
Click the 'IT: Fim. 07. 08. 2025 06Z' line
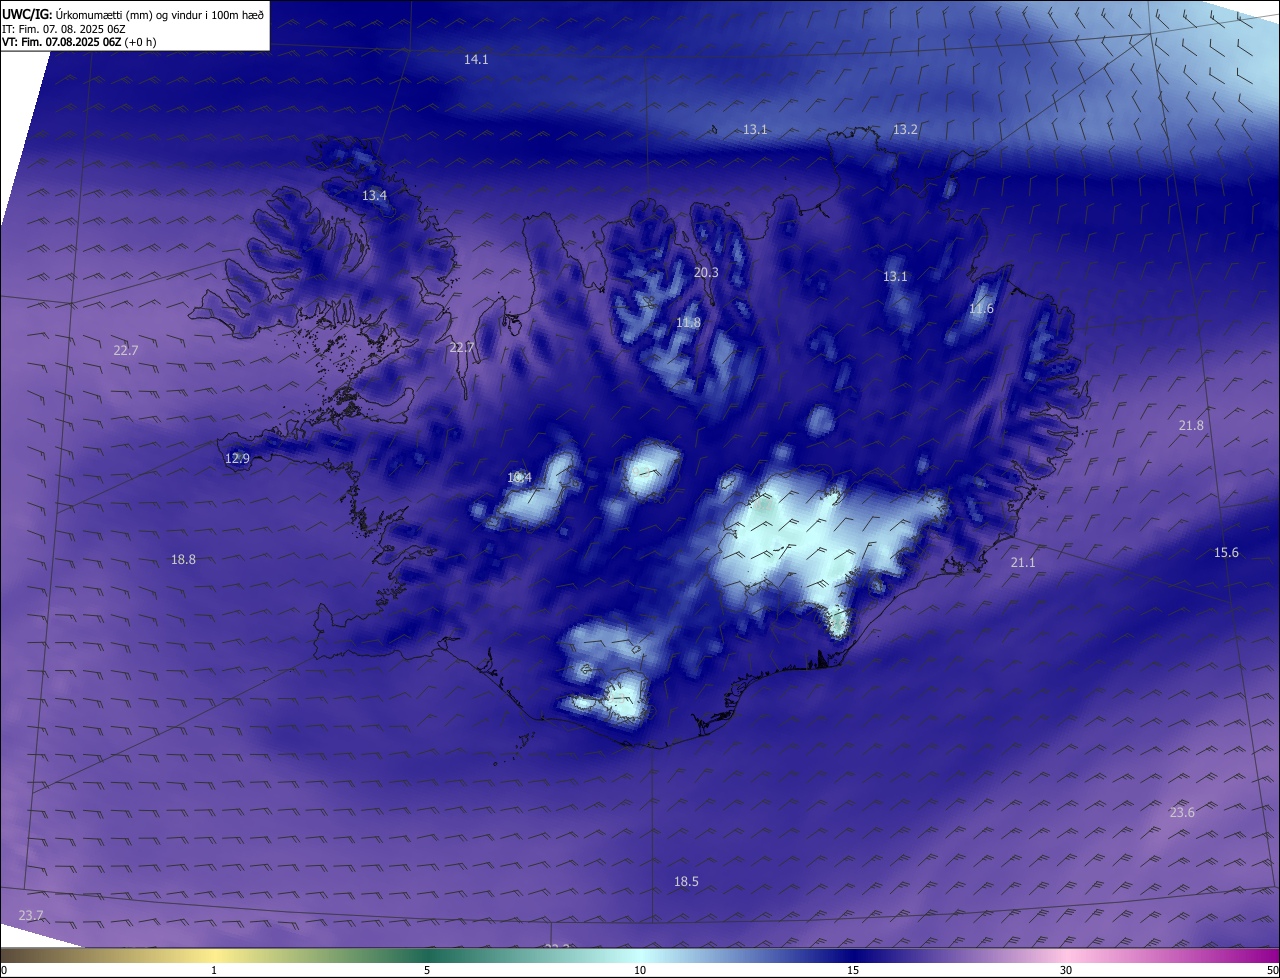click(x=63, y=29)
